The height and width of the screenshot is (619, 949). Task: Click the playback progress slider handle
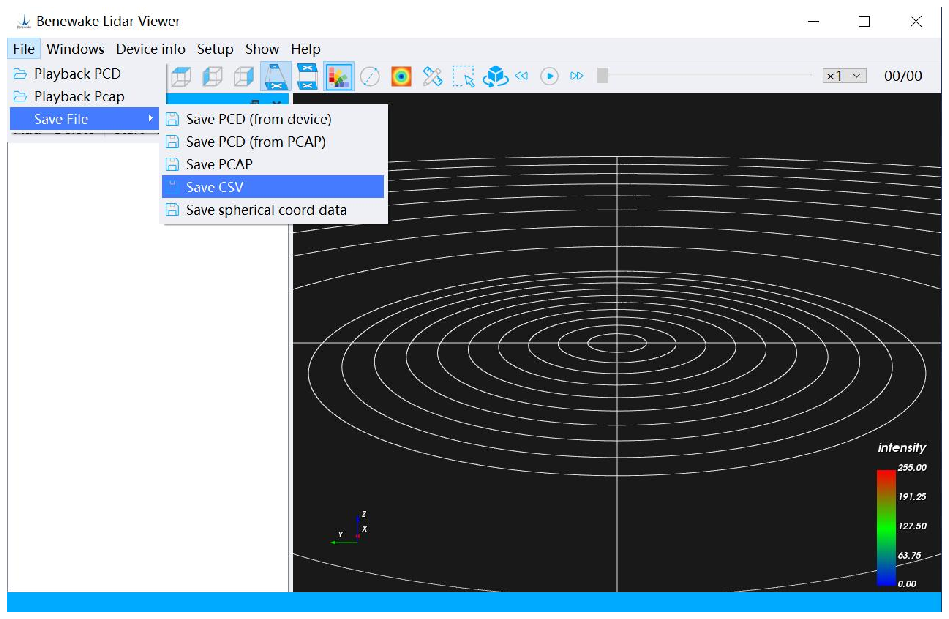[602, 76]
